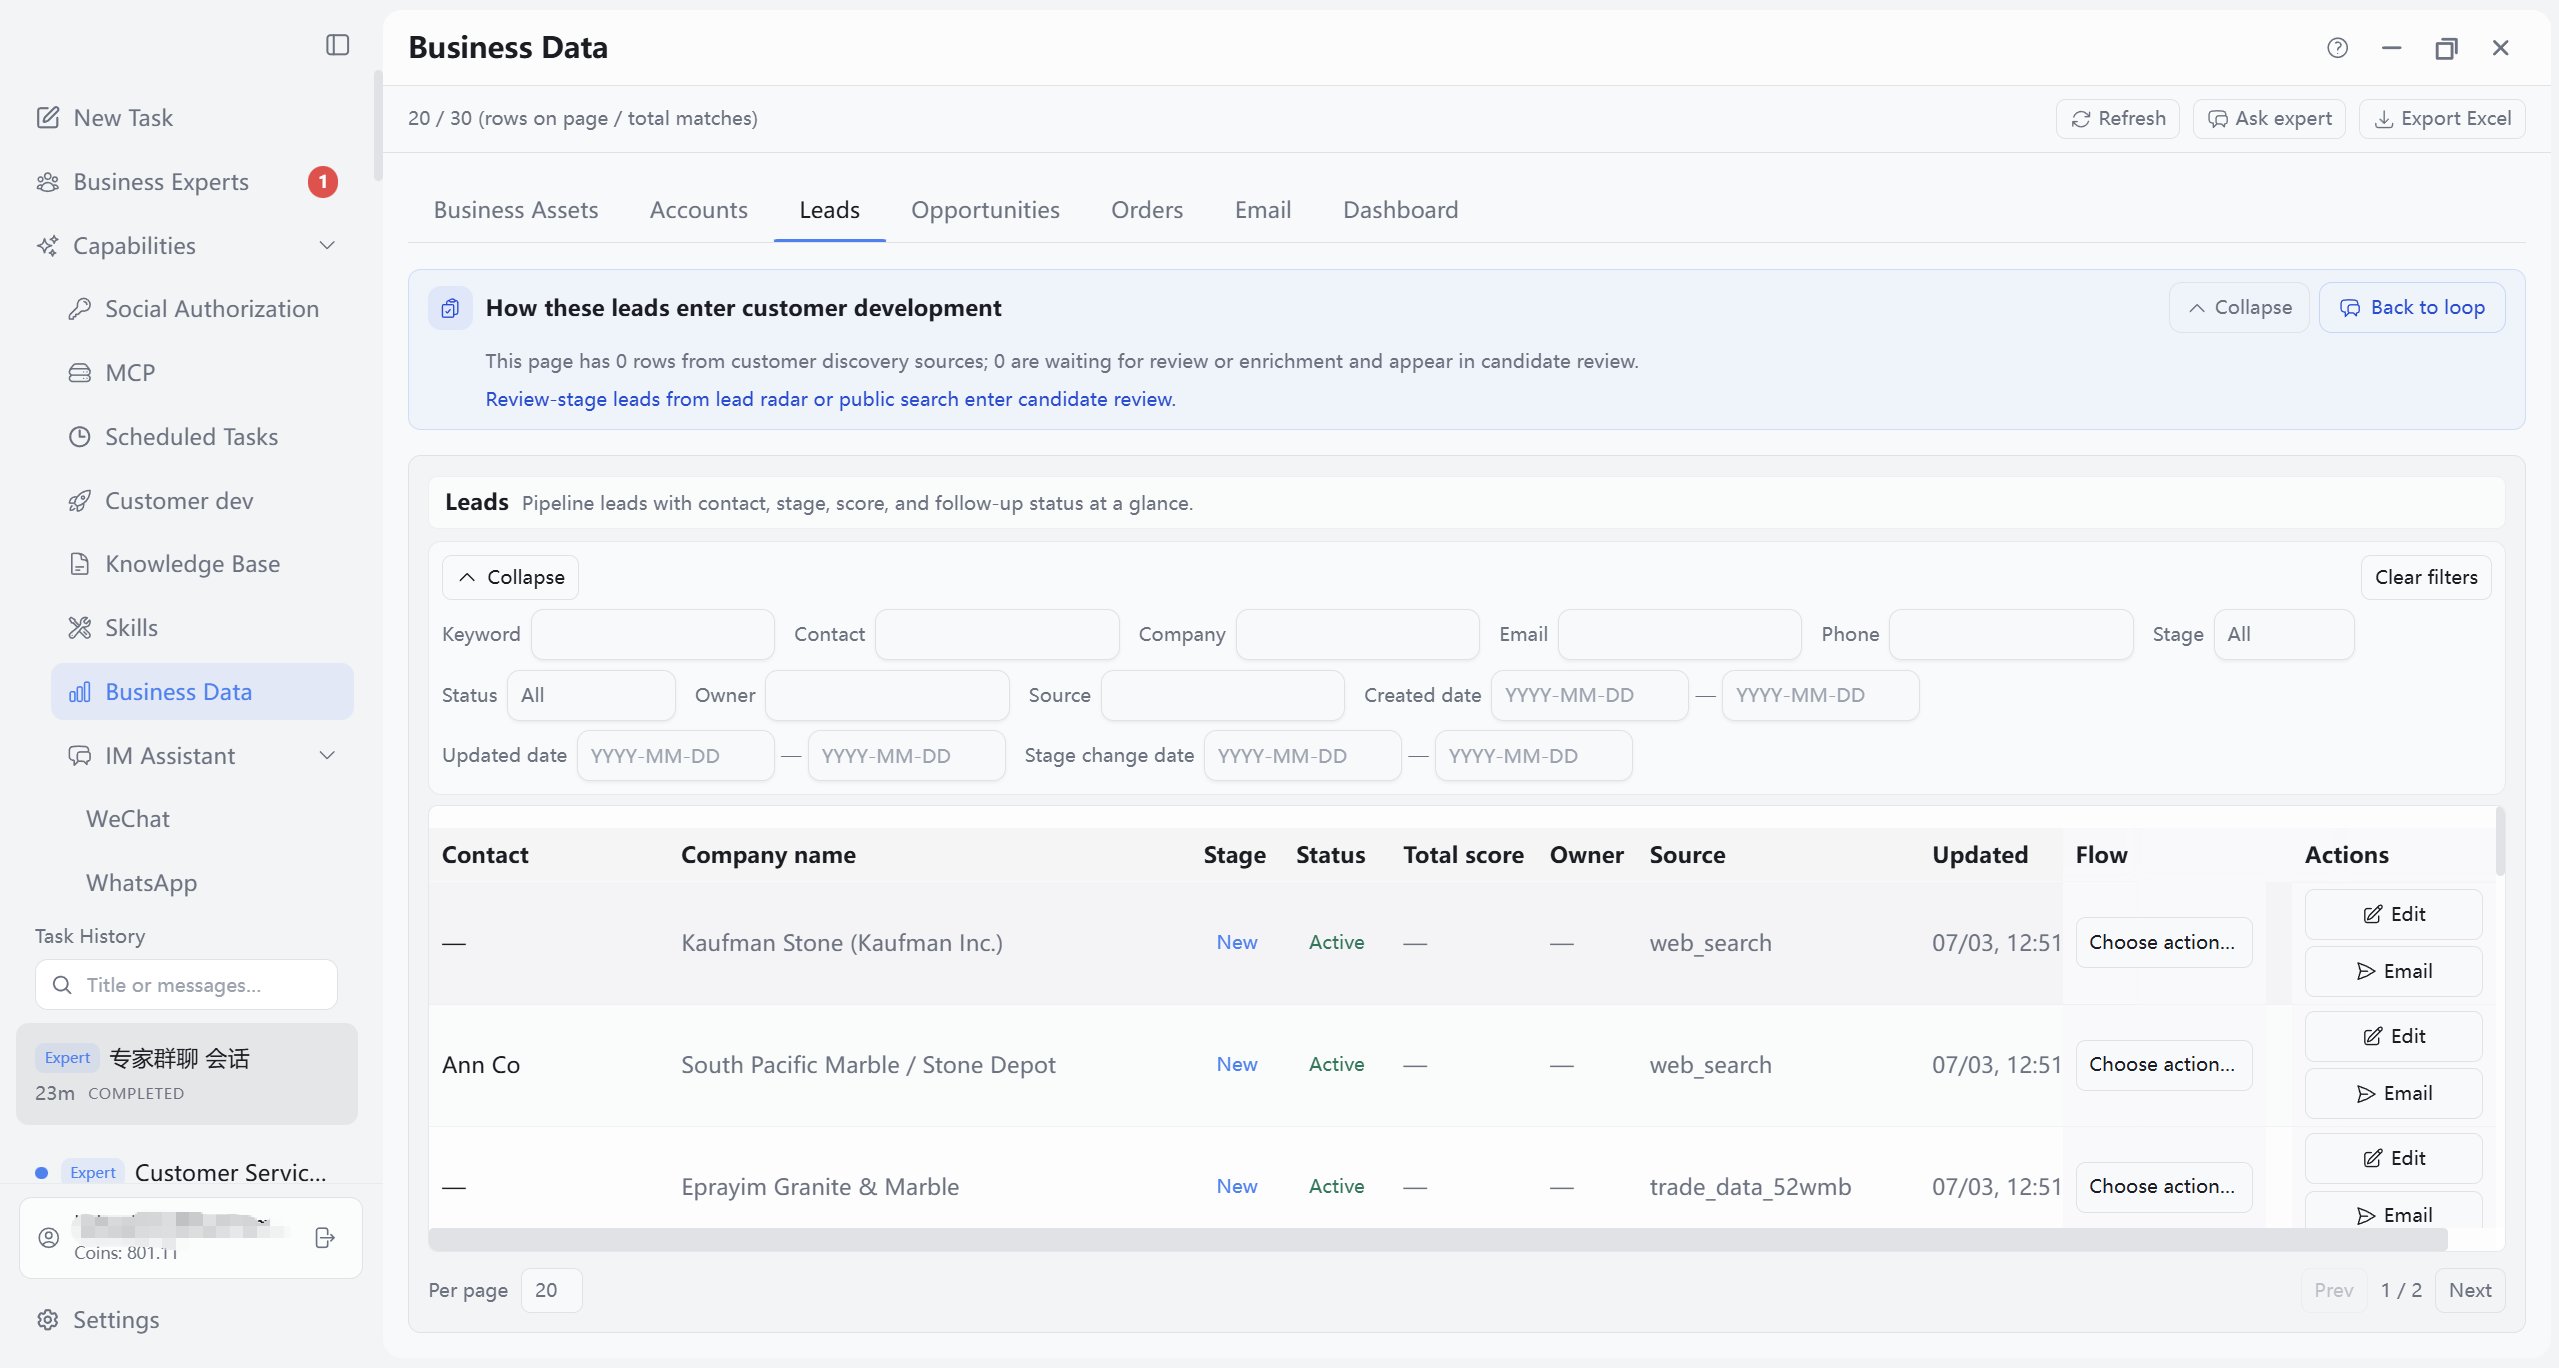Open the help question-mark icon
This screenshot has height=1368, width=2559.
coord(2337,48)
